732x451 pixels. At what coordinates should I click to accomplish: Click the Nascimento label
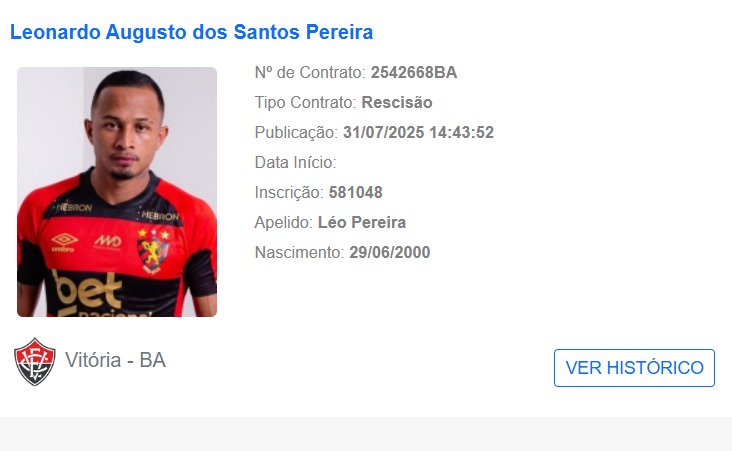pyautogui.click(x=300, y=252)
